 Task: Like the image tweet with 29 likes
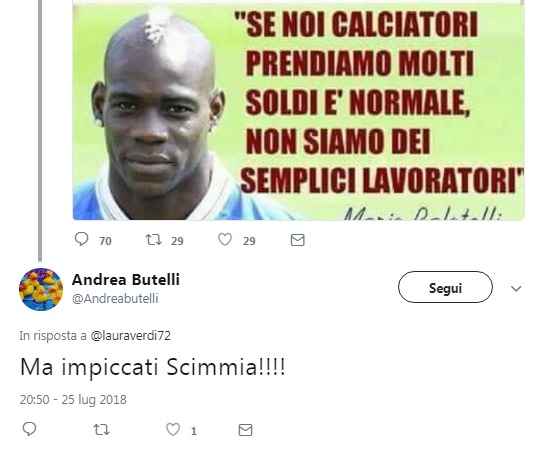pyautogui.click(x=225, y=239)
